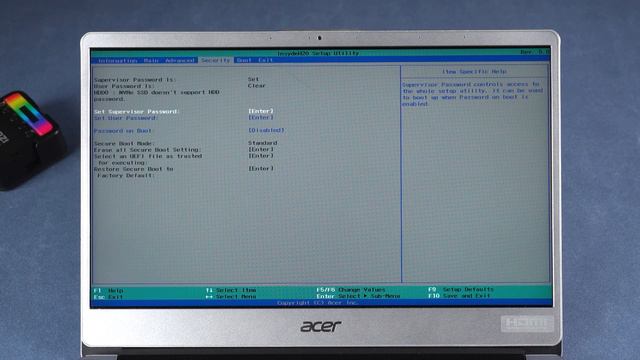The image size is (640, 360).
Task: Click Esc Exit footer entry
Action: (x=108, y=297)
